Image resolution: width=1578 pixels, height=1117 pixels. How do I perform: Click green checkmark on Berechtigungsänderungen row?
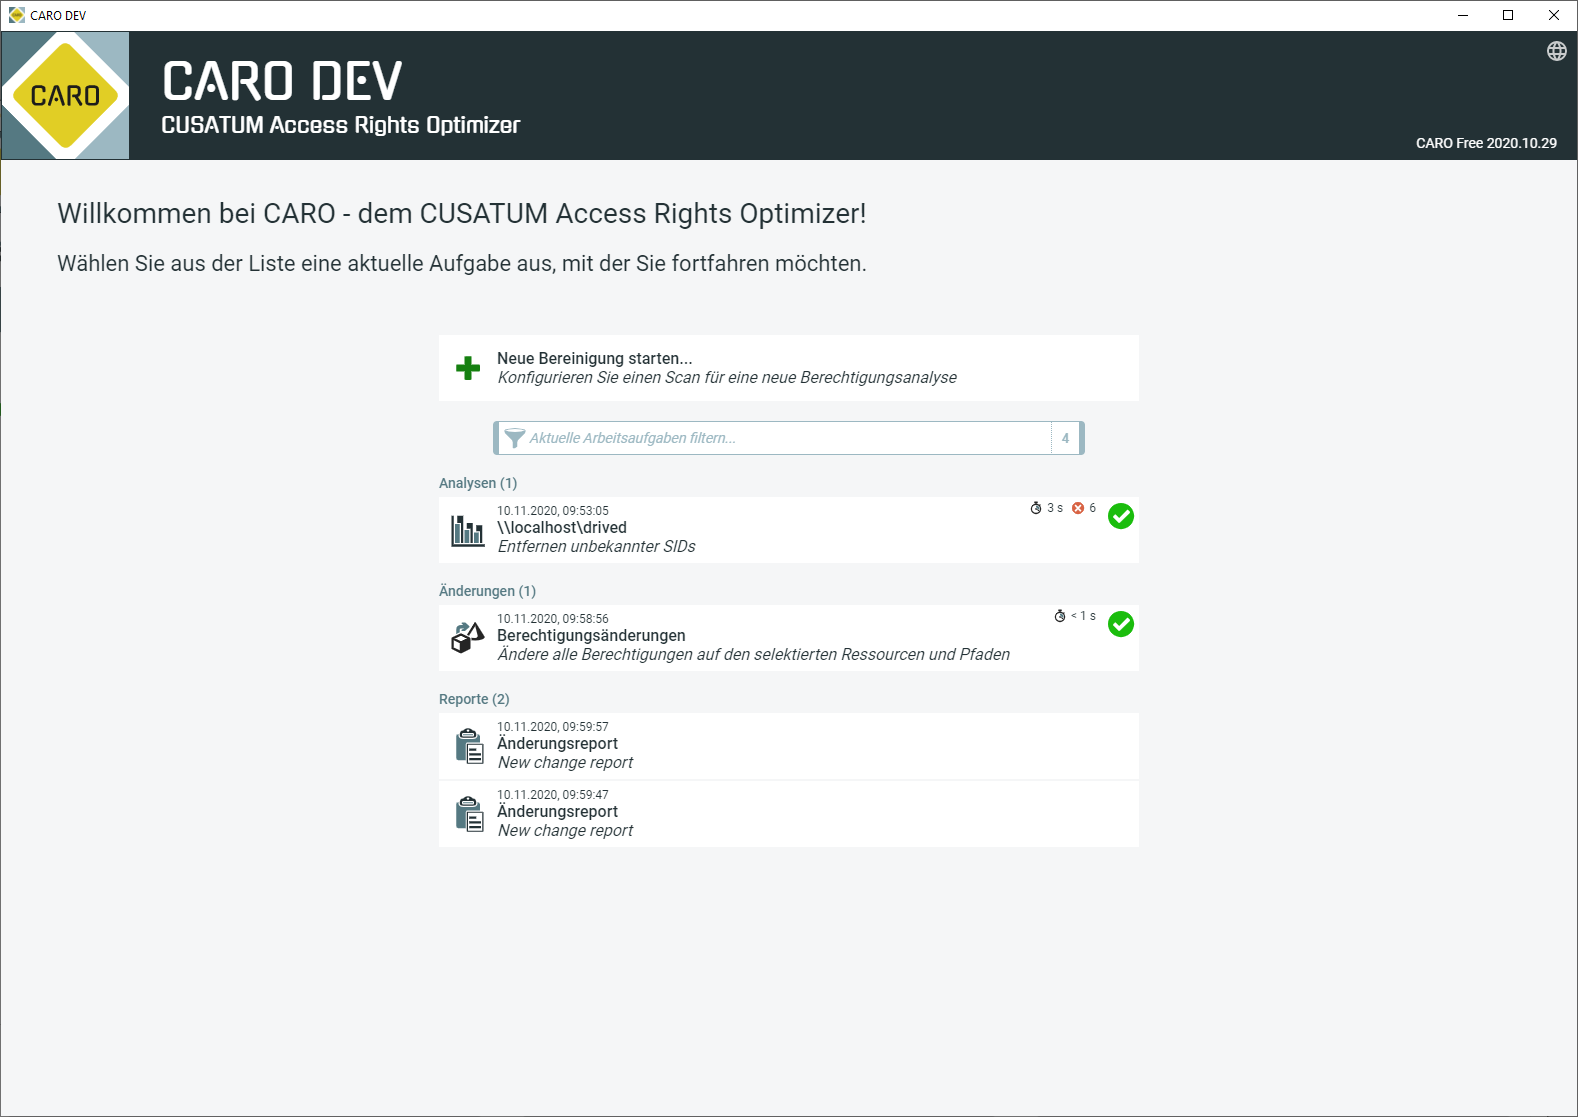pyautogui.click(x=1121, y=624)
